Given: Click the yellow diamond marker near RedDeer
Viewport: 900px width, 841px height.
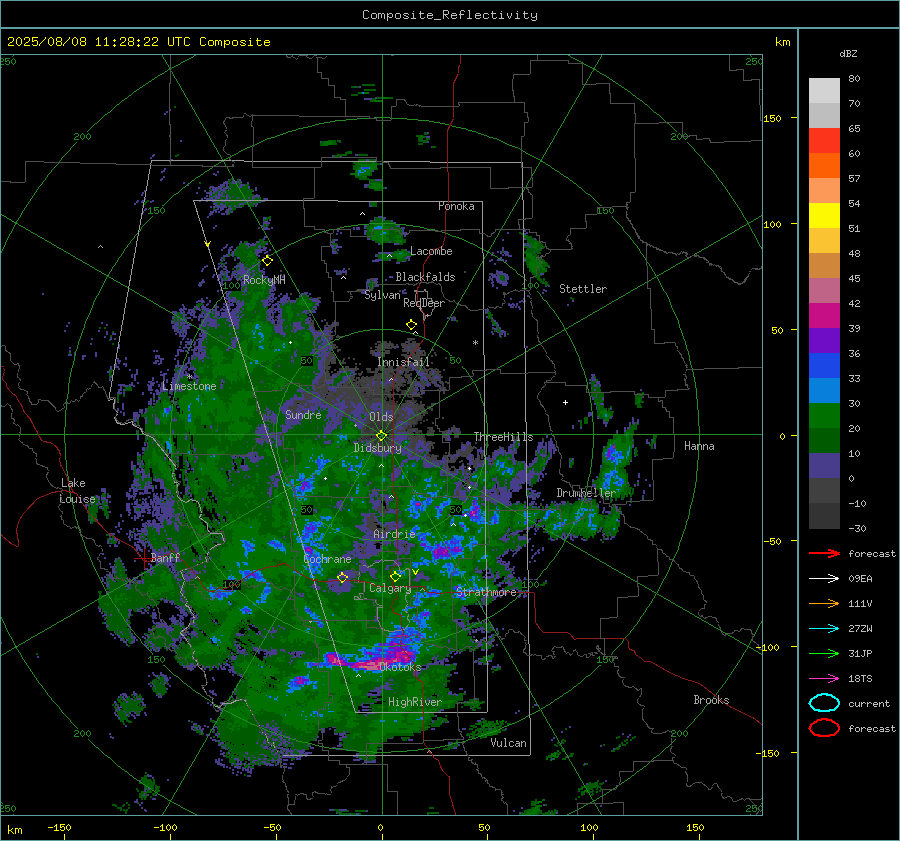Looking at the screenshot, I should pos(411,325).
